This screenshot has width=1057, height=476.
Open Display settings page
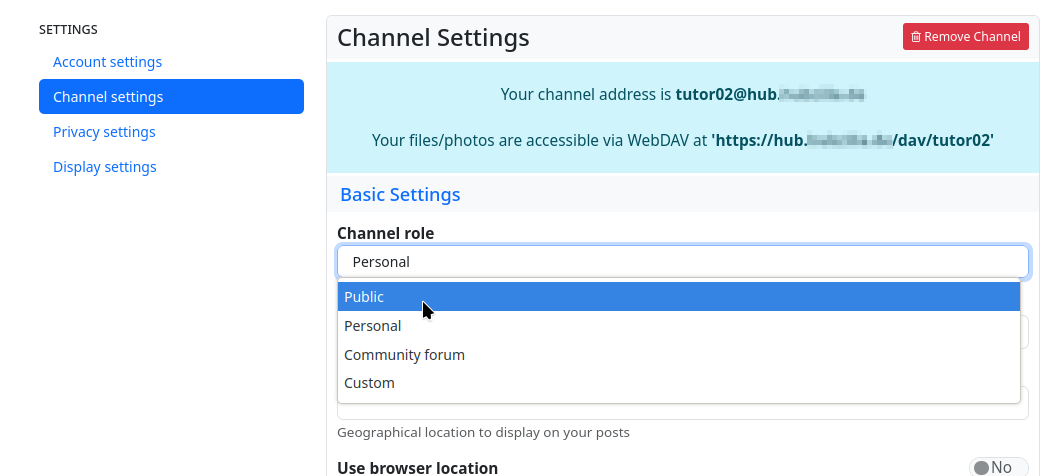point(104,167)
